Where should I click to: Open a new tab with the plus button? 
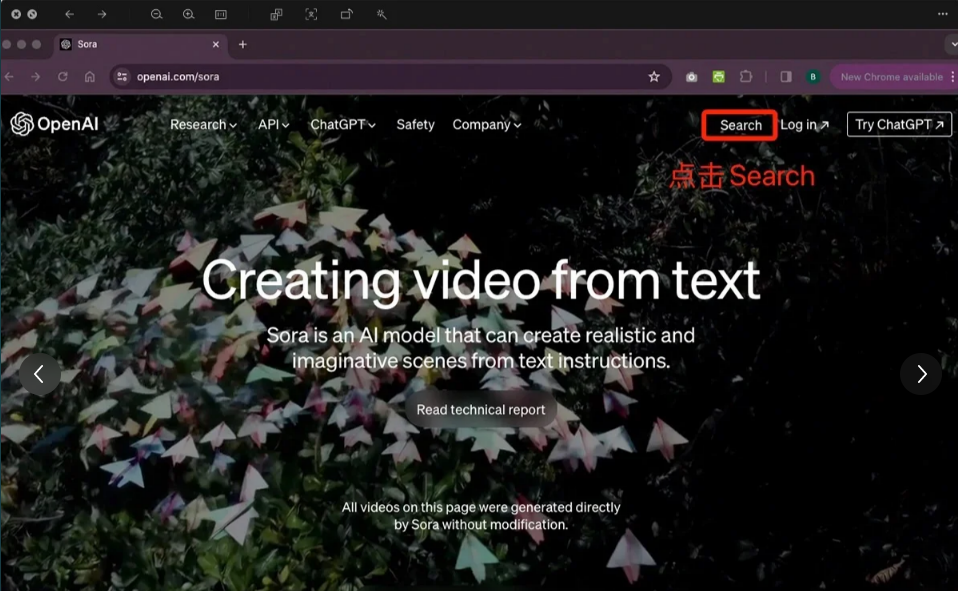click(243, 44)
